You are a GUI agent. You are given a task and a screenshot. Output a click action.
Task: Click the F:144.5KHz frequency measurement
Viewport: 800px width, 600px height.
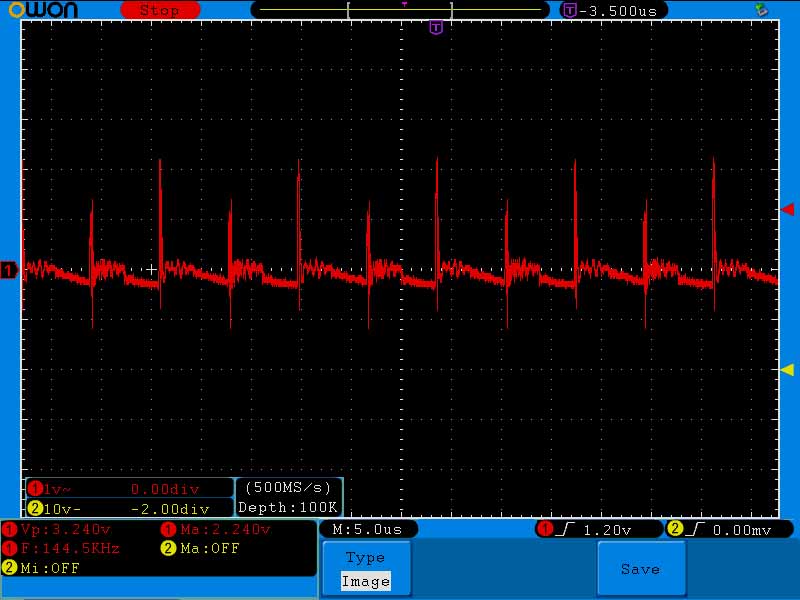click(64, 548)
